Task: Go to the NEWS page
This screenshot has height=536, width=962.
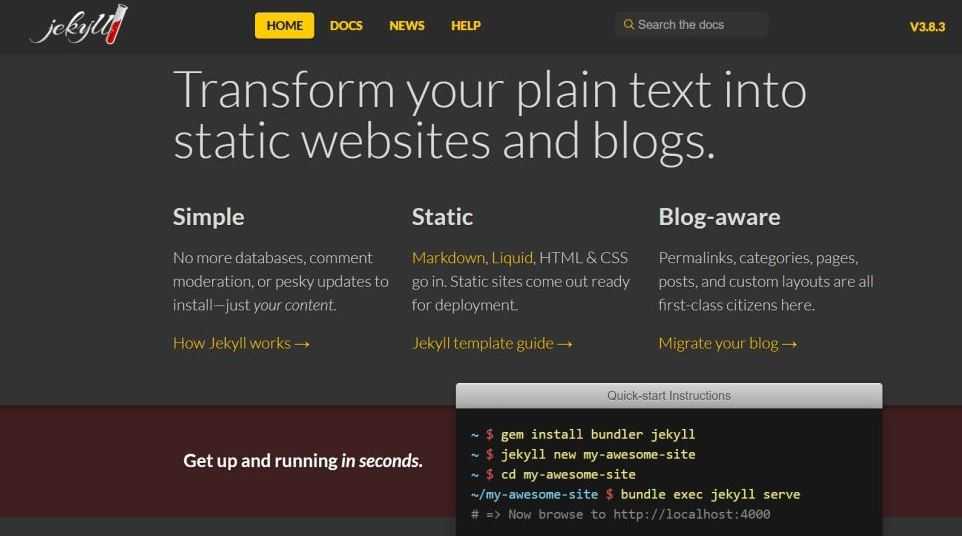Action: pyautogui.click(x=407, y=26)
